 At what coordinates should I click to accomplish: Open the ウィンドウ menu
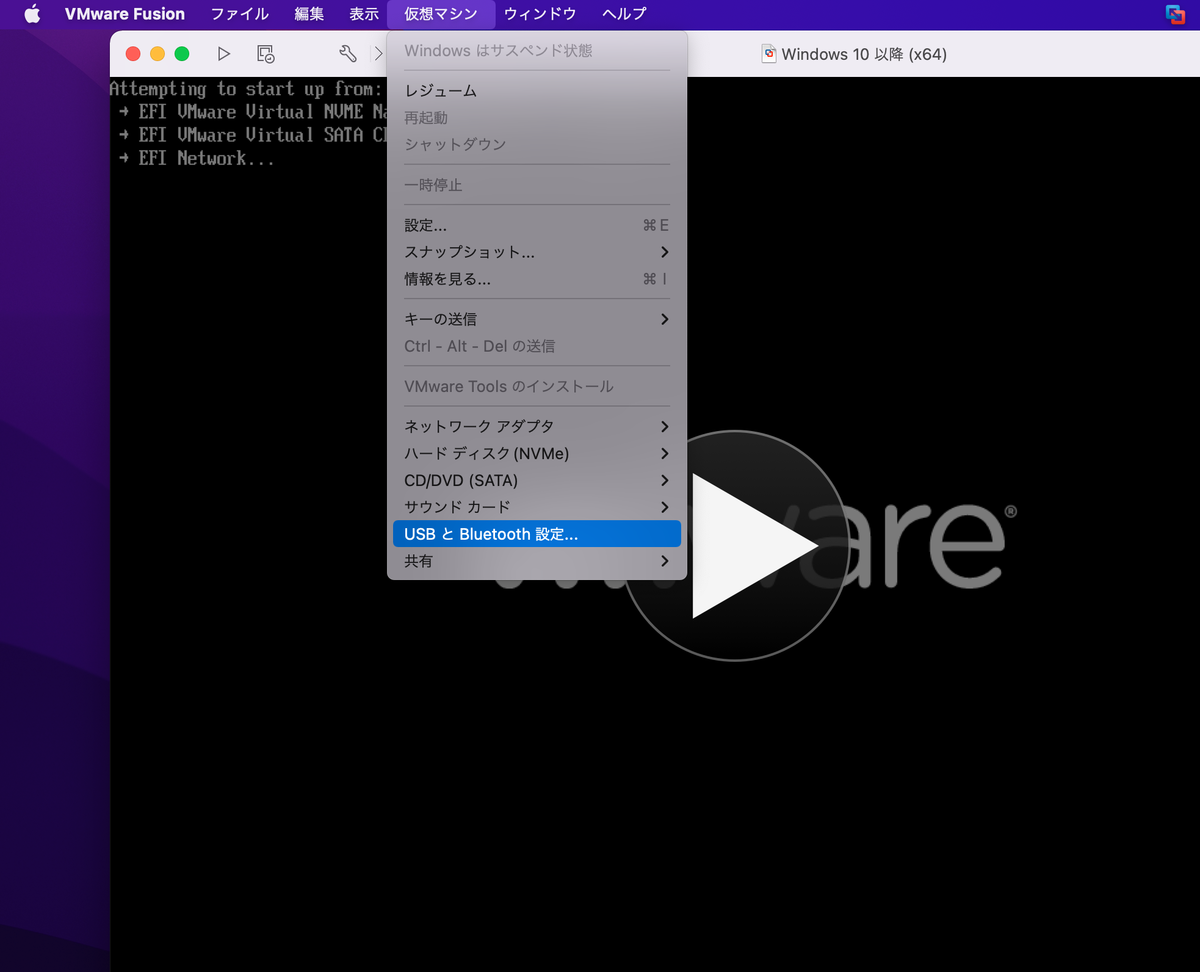(540, 14)
